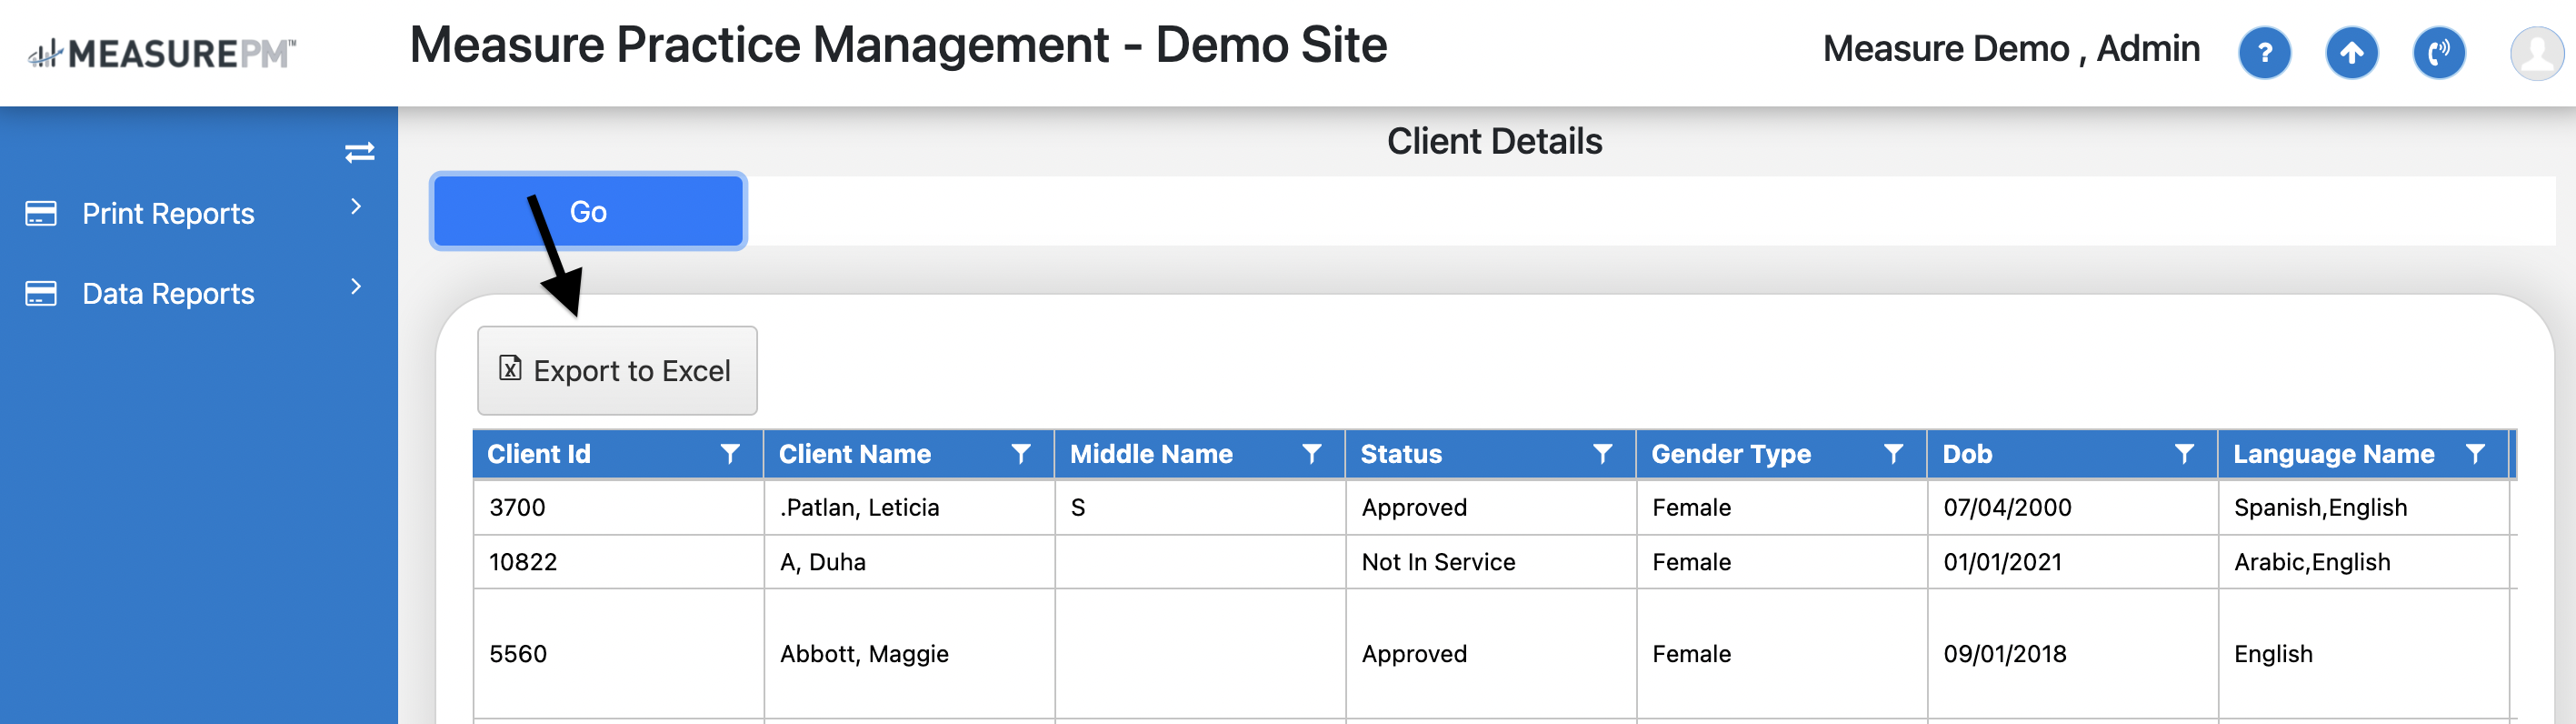Click the 09/01/2018 date of birth cell
This screenshot has height=724, width=2576.
[x=2074, y=654]
